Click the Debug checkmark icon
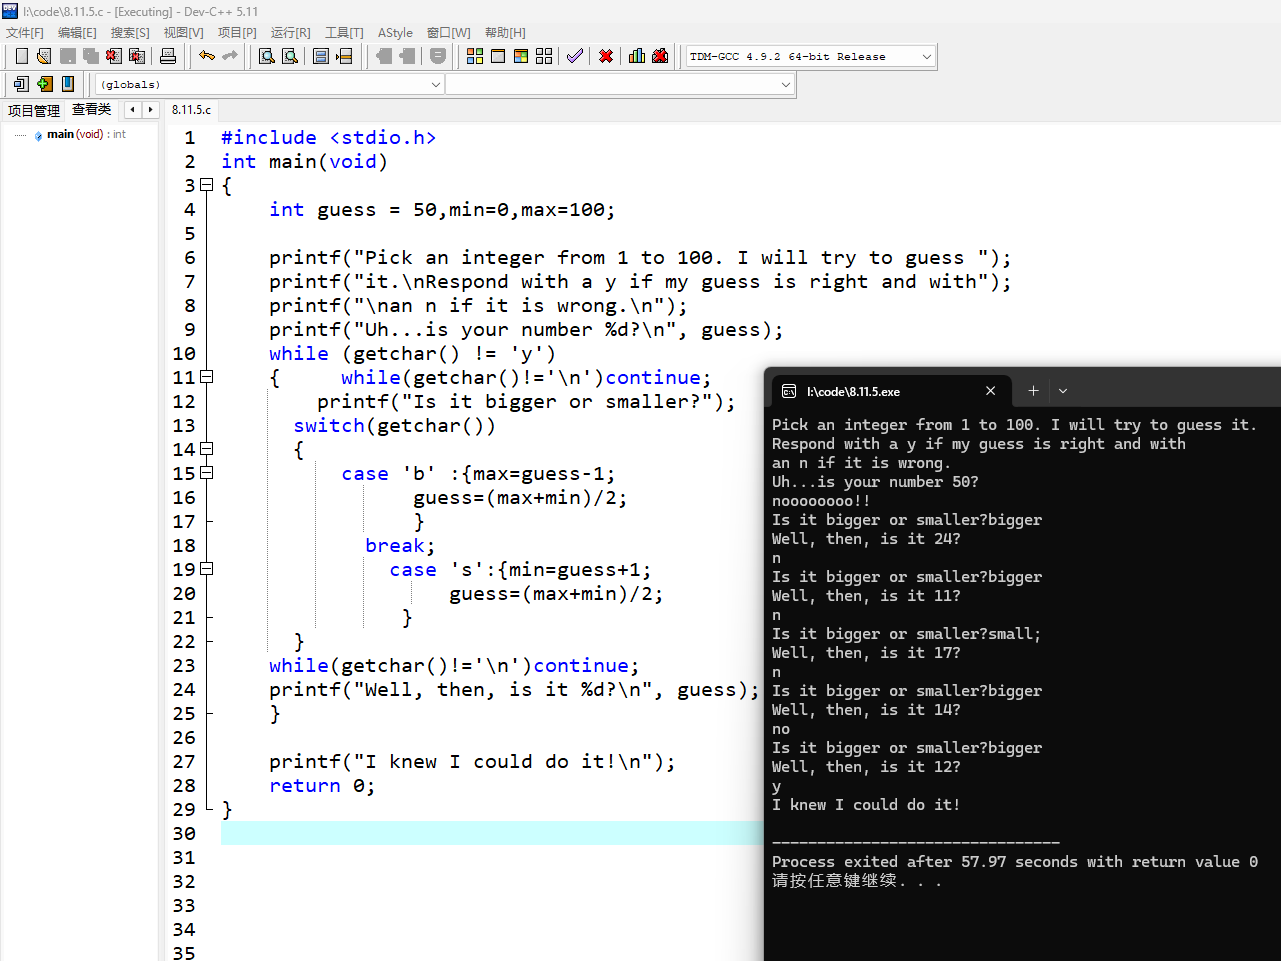The width and height of the screenshot is (1281, 961). pos(574,56)
